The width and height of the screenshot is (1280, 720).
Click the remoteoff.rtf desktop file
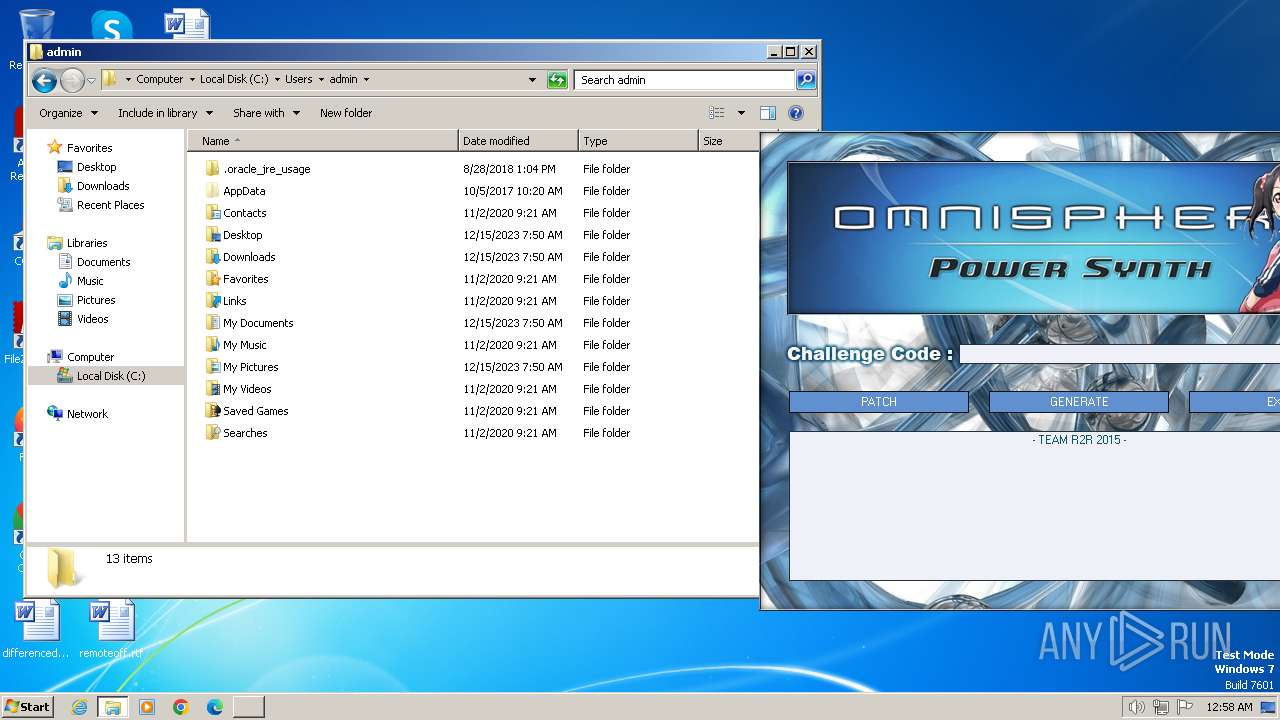click(112, 630)
